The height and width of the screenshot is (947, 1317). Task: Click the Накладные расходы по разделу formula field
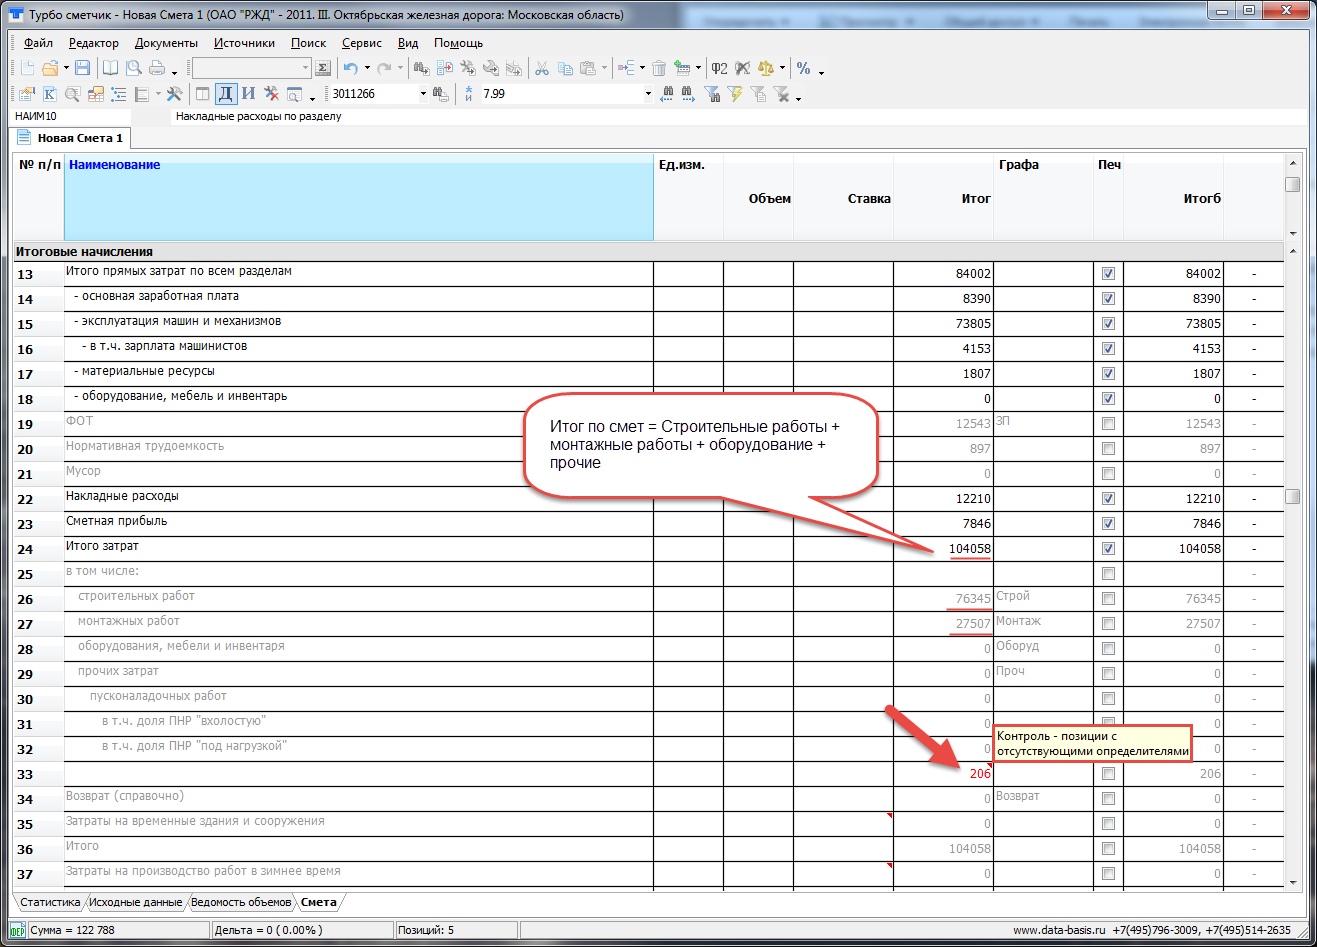[738, 116]
